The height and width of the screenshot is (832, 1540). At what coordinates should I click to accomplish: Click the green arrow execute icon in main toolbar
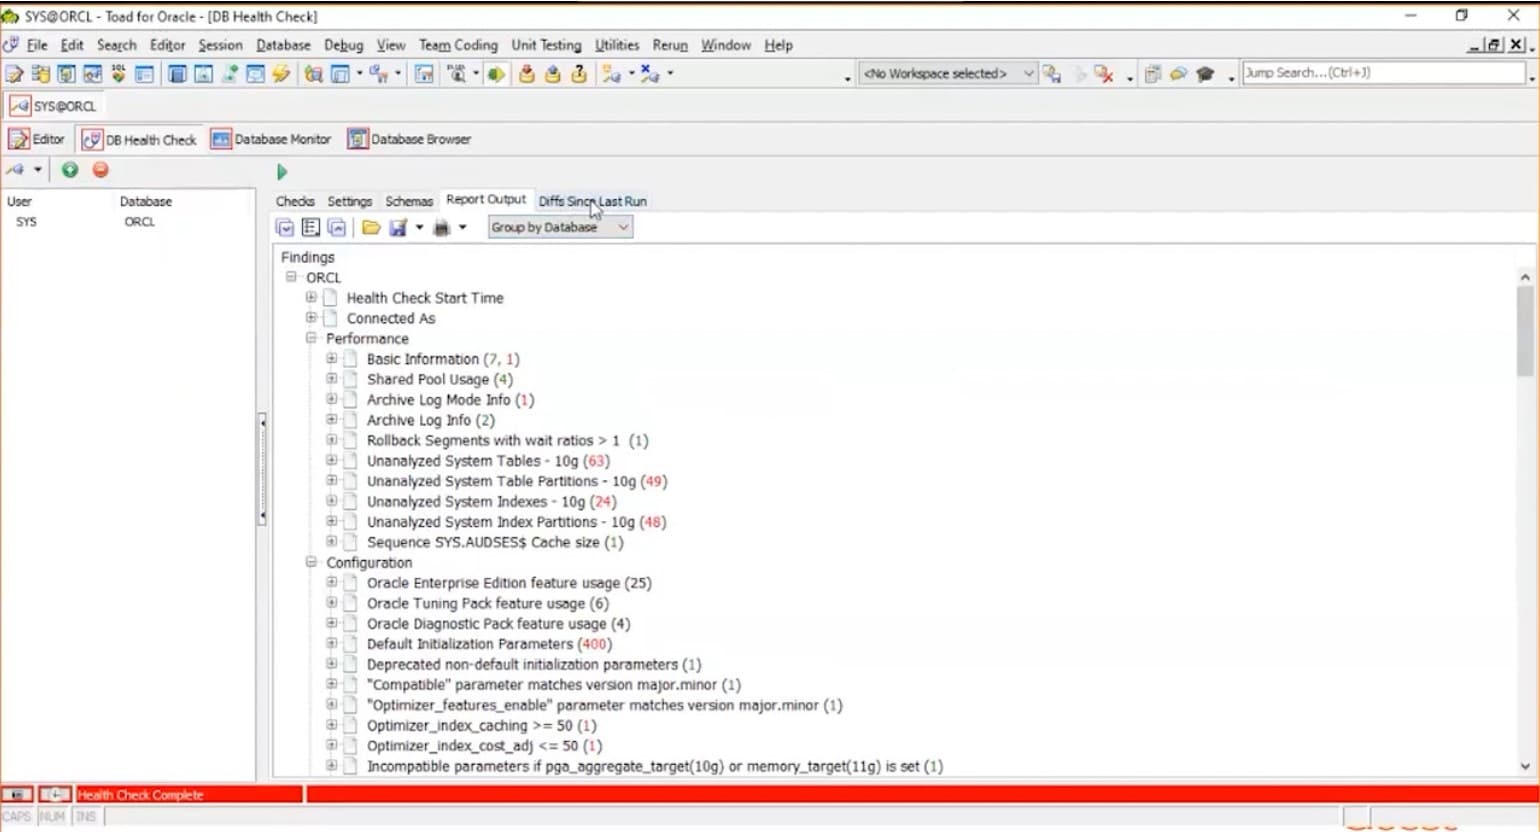pos(496,74)
